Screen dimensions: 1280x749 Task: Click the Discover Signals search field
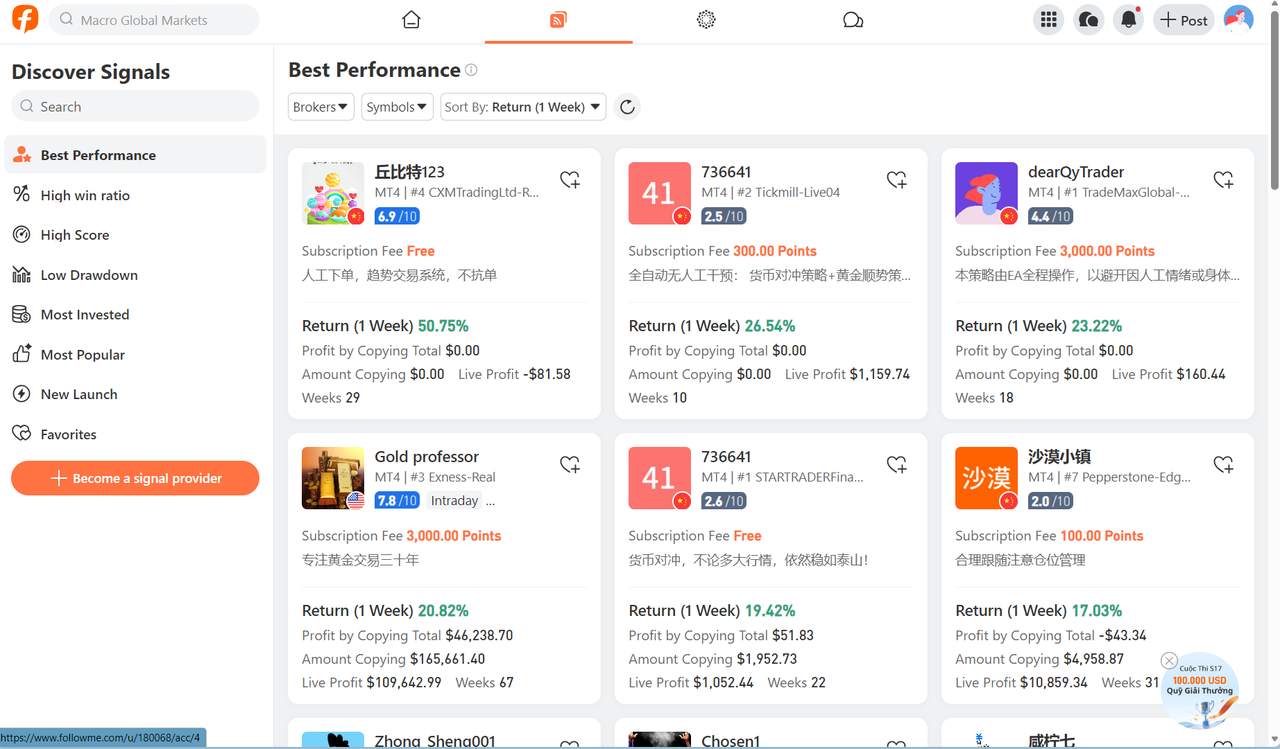click(x=134, y=105)
